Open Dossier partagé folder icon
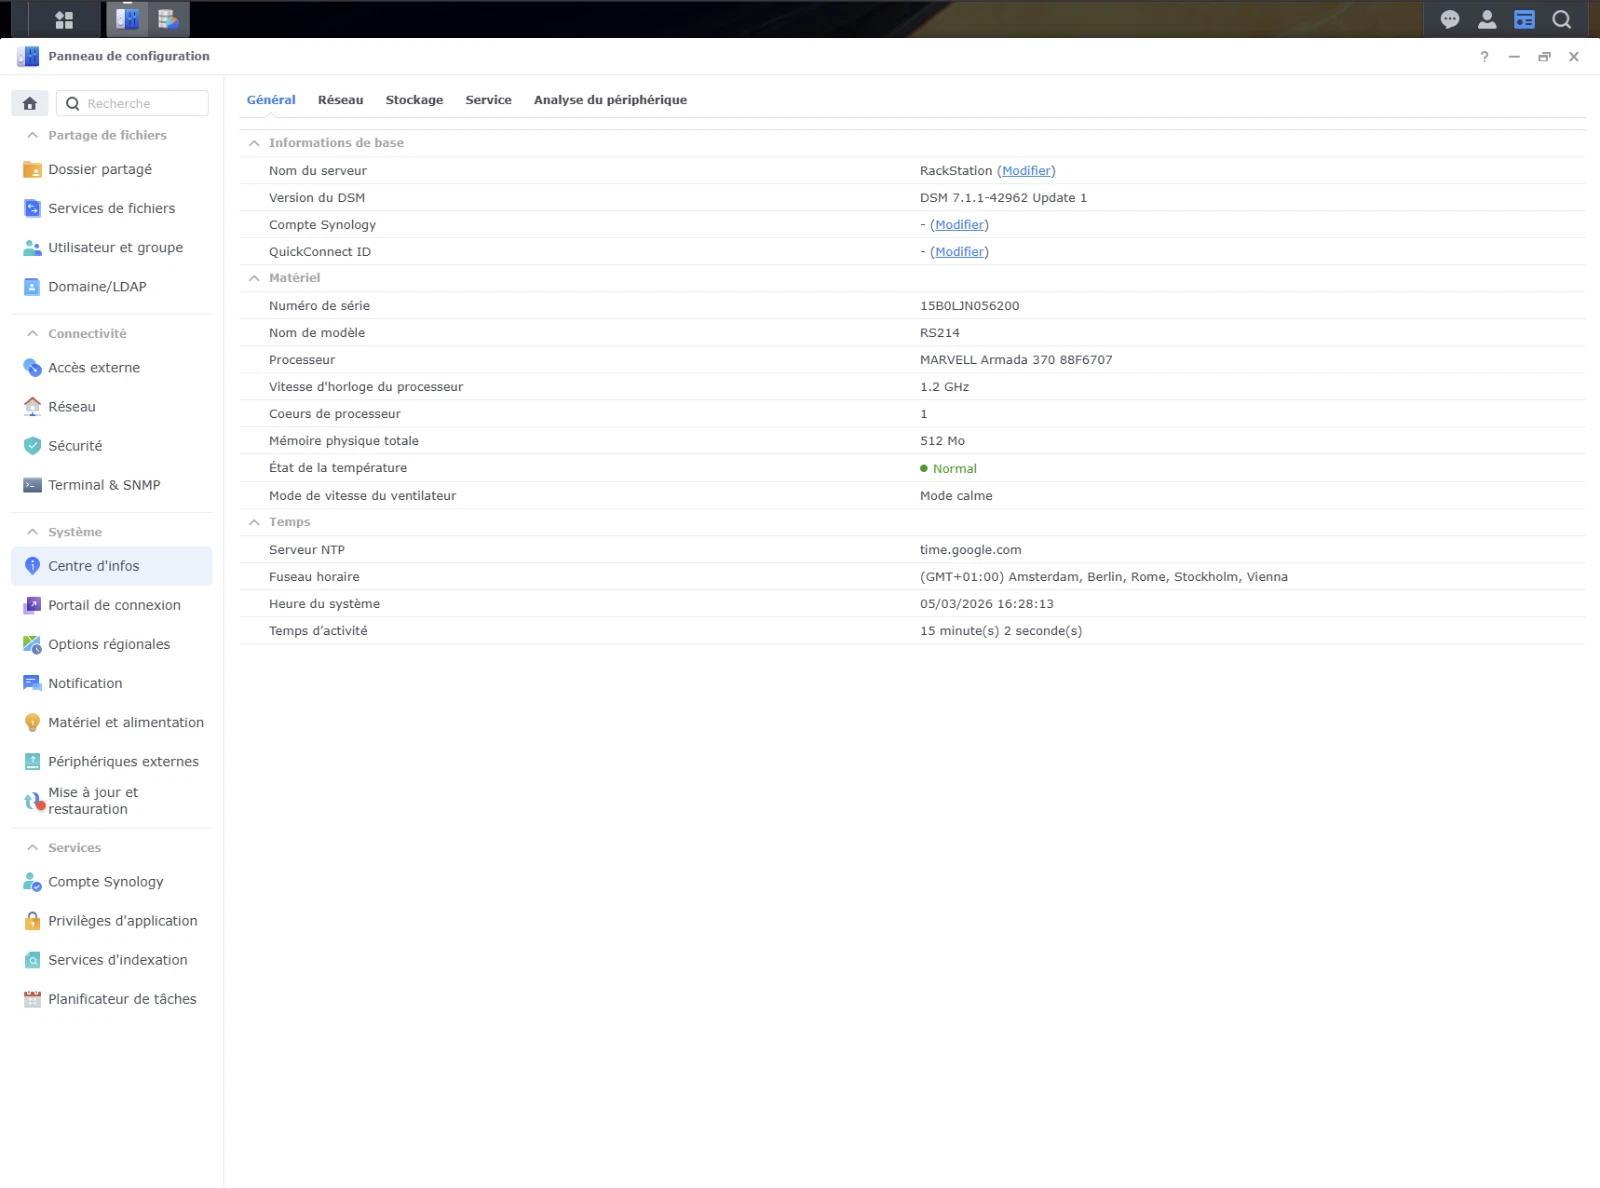This screenshot has width=1600, height=1188. pyautogui.click(x=32, y=169)
